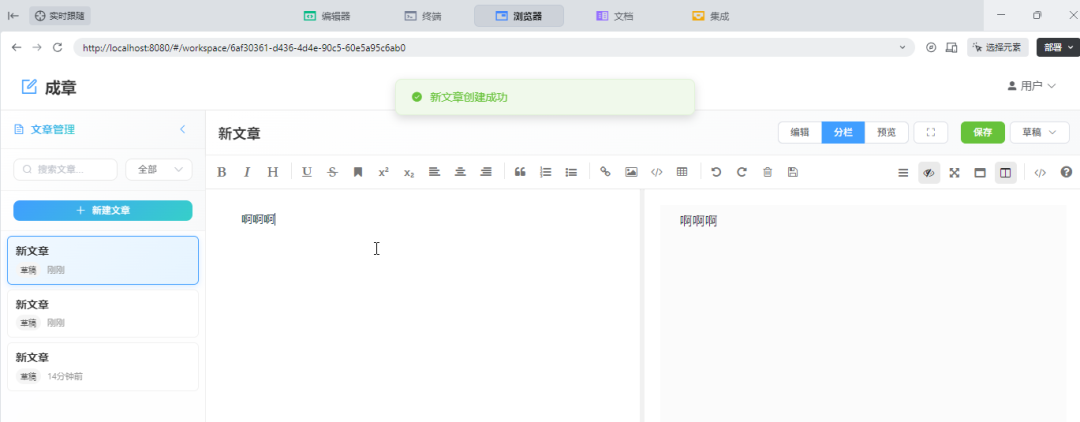Insert a table into the article

[682, 172]
